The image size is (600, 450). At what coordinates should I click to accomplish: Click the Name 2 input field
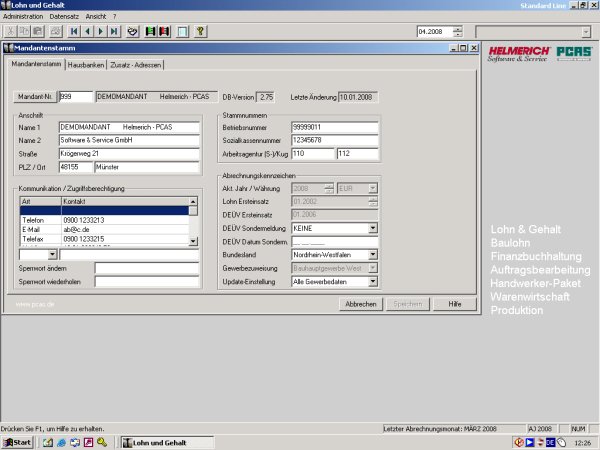pyautogui.click(x=129, y=140)
